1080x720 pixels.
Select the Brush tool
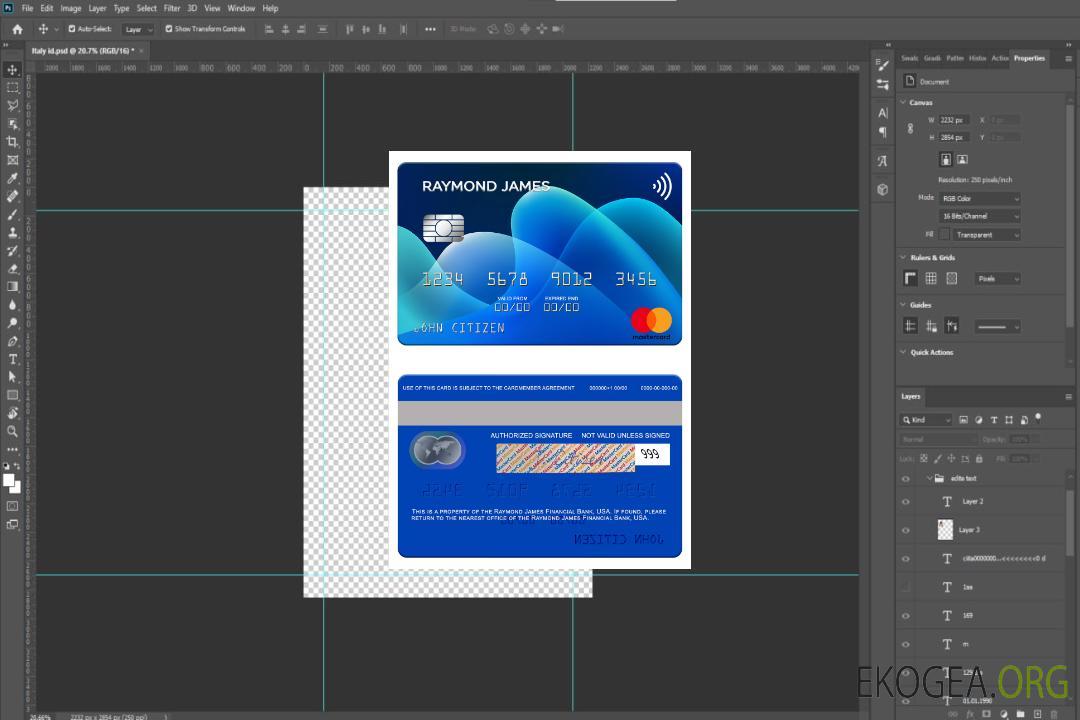coord(12,214)
